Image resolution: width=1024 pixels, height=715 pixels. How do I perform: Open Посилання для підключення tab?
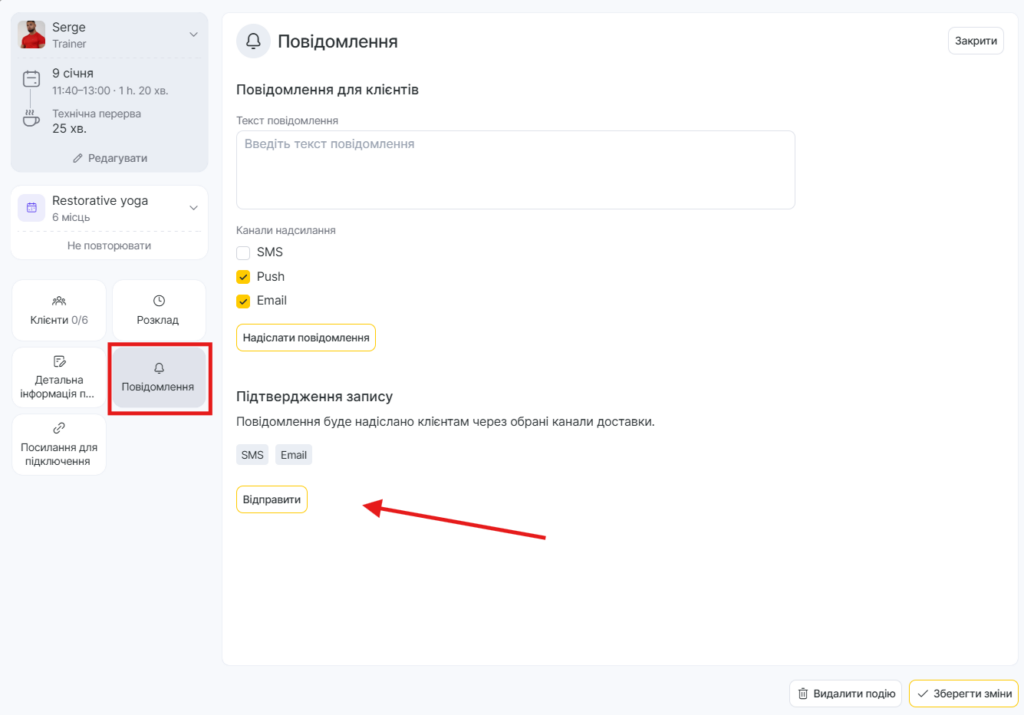(58, 444)
